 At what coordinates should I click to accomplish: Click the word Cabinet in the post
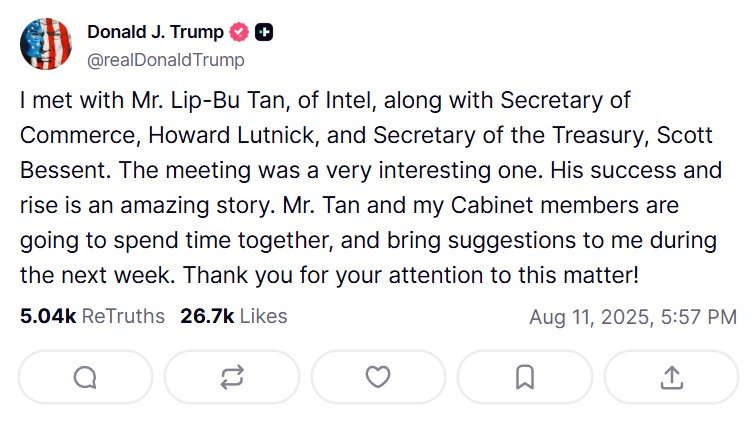coord(492,205)
